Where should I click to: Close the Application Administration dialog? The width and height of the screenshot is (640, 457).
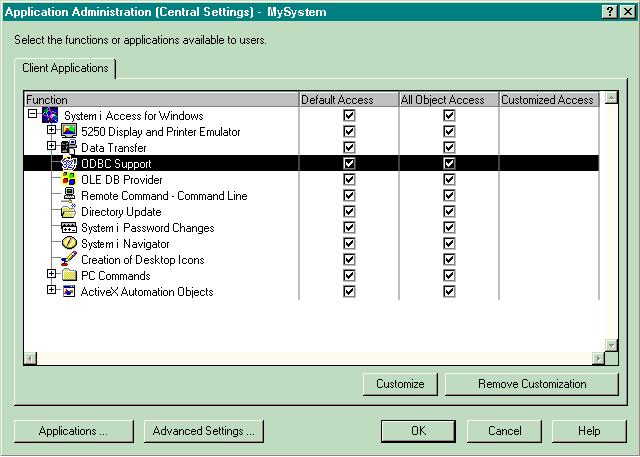[627, 12]
